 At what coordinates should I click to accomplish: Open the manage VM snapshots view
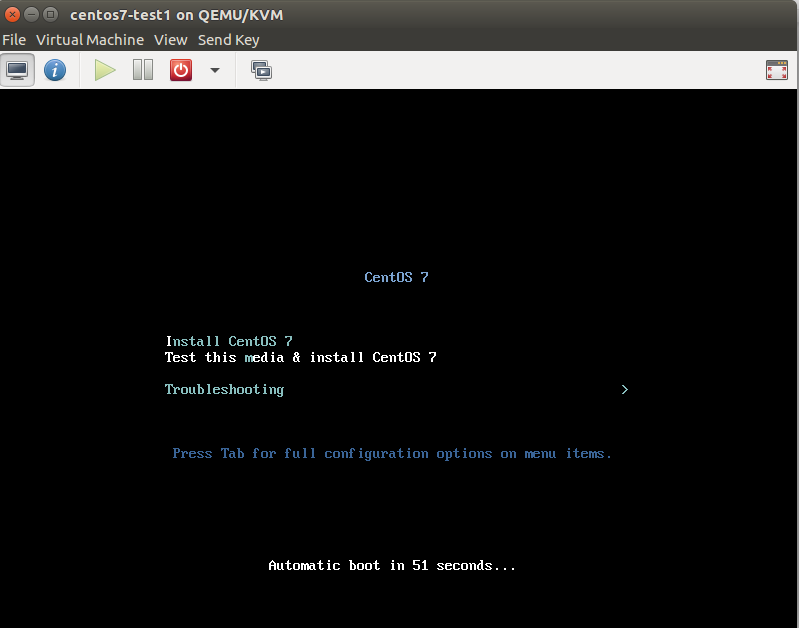(261, 70)
